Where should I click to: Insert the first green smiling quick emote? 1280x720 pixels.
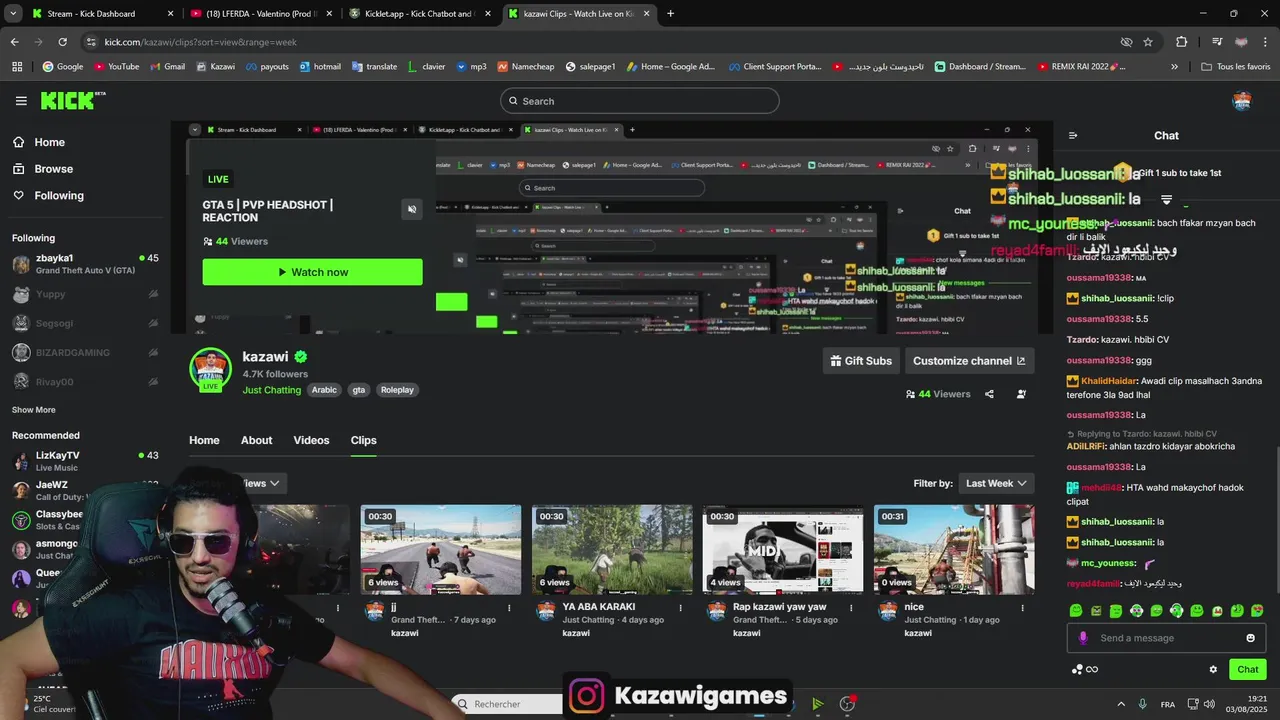[x=1076, y=610]
